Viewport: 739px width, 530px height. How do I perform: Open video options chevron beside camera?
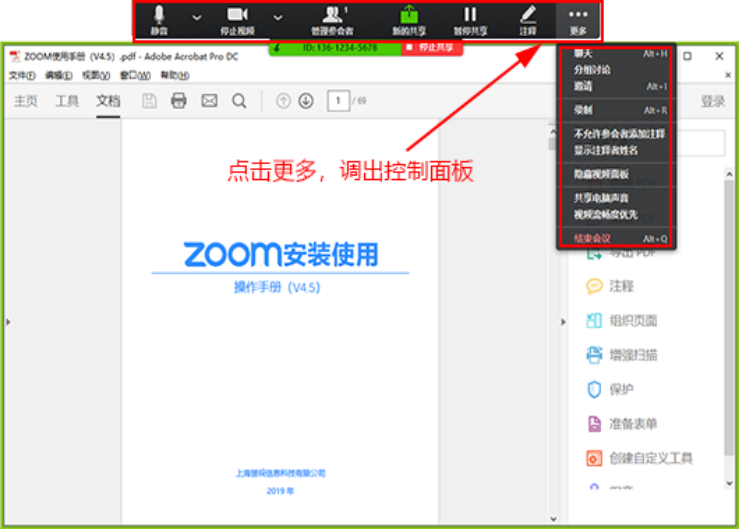click(278, 18)
